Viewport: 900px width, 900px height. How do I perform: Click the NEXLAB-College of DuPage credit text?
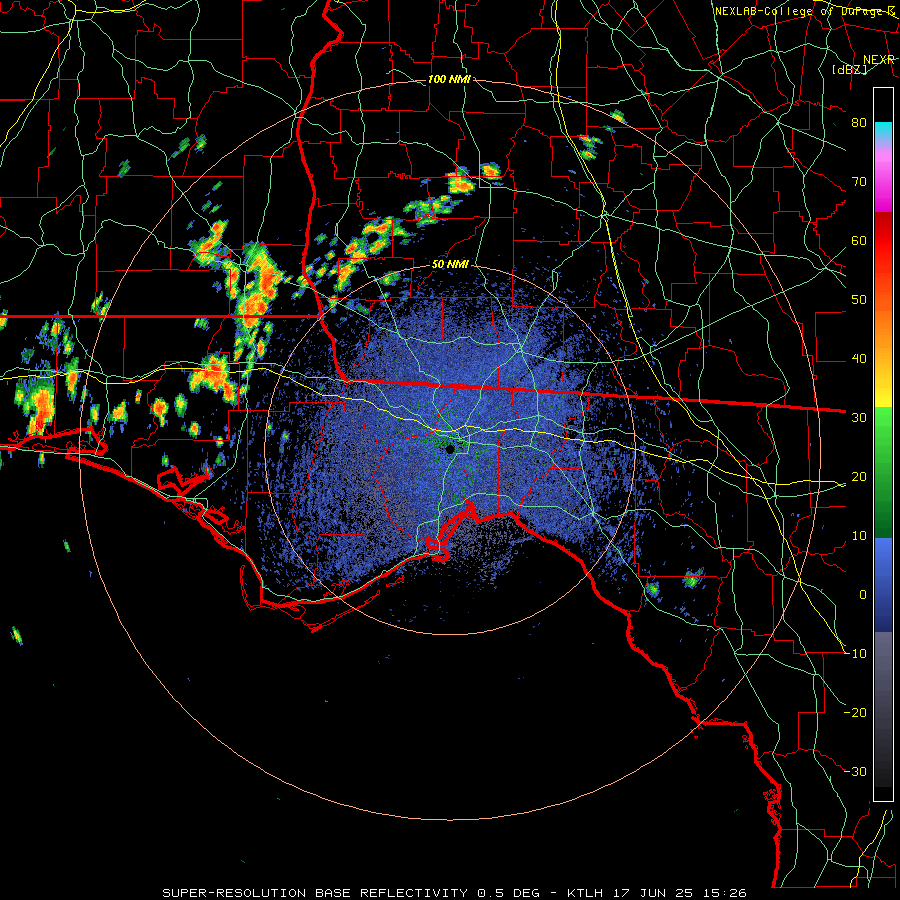[805, 11]
